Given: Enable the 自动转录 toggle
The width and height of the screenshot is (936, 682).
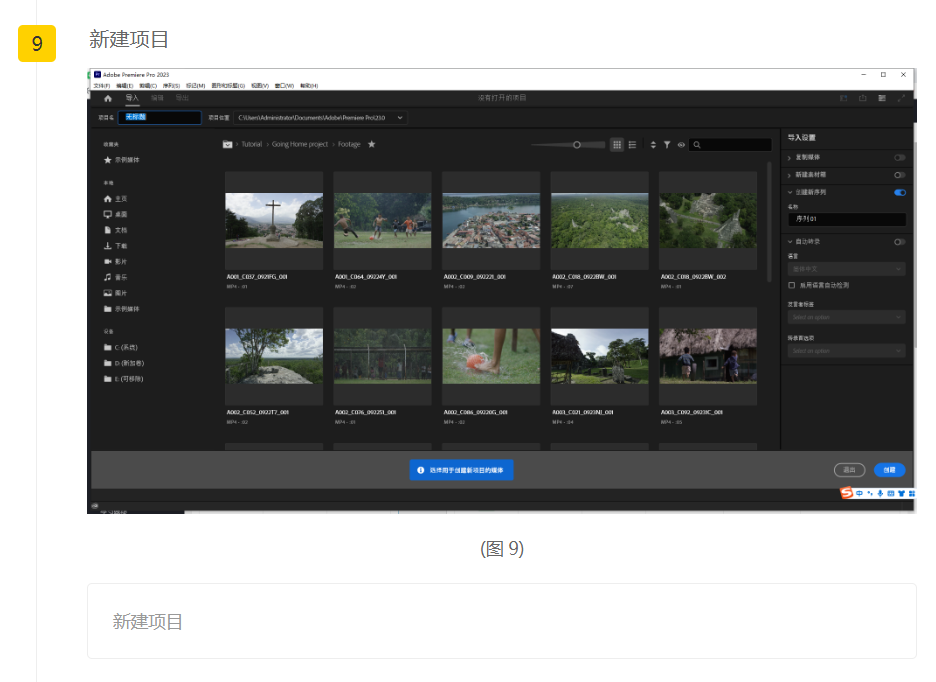Looking at the screenshot, I should 900,242.
